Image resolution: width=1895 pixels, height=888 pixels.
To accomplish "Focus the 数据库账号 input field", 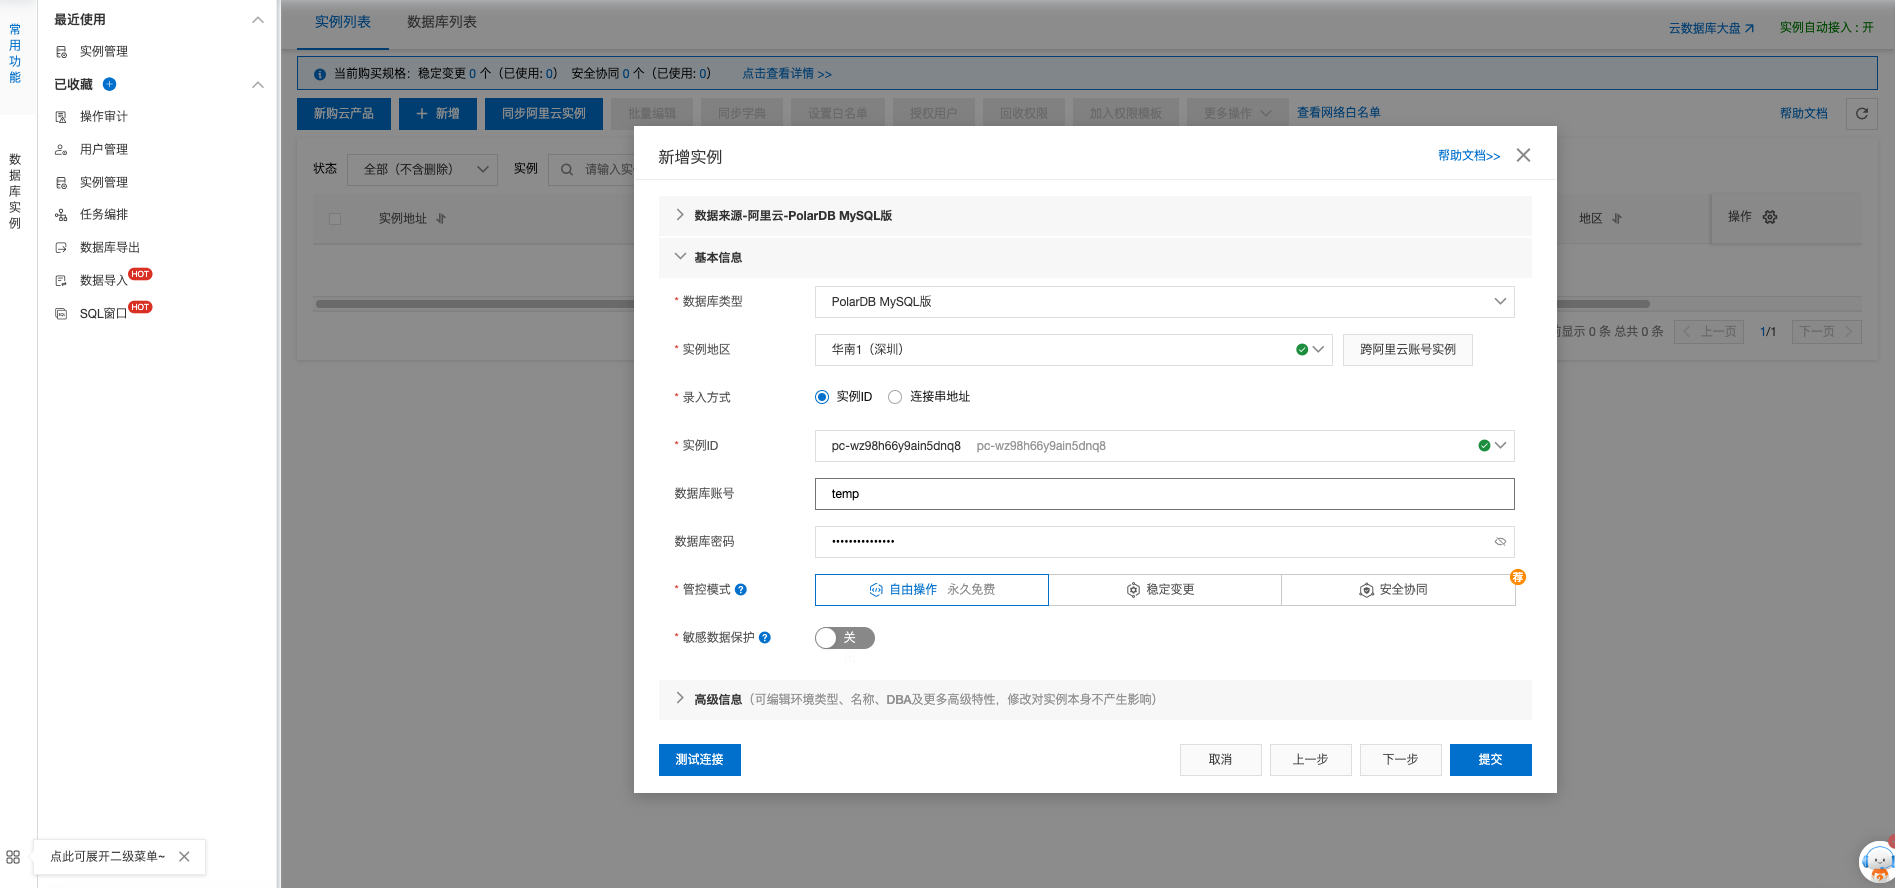I will pos(1165,494).
